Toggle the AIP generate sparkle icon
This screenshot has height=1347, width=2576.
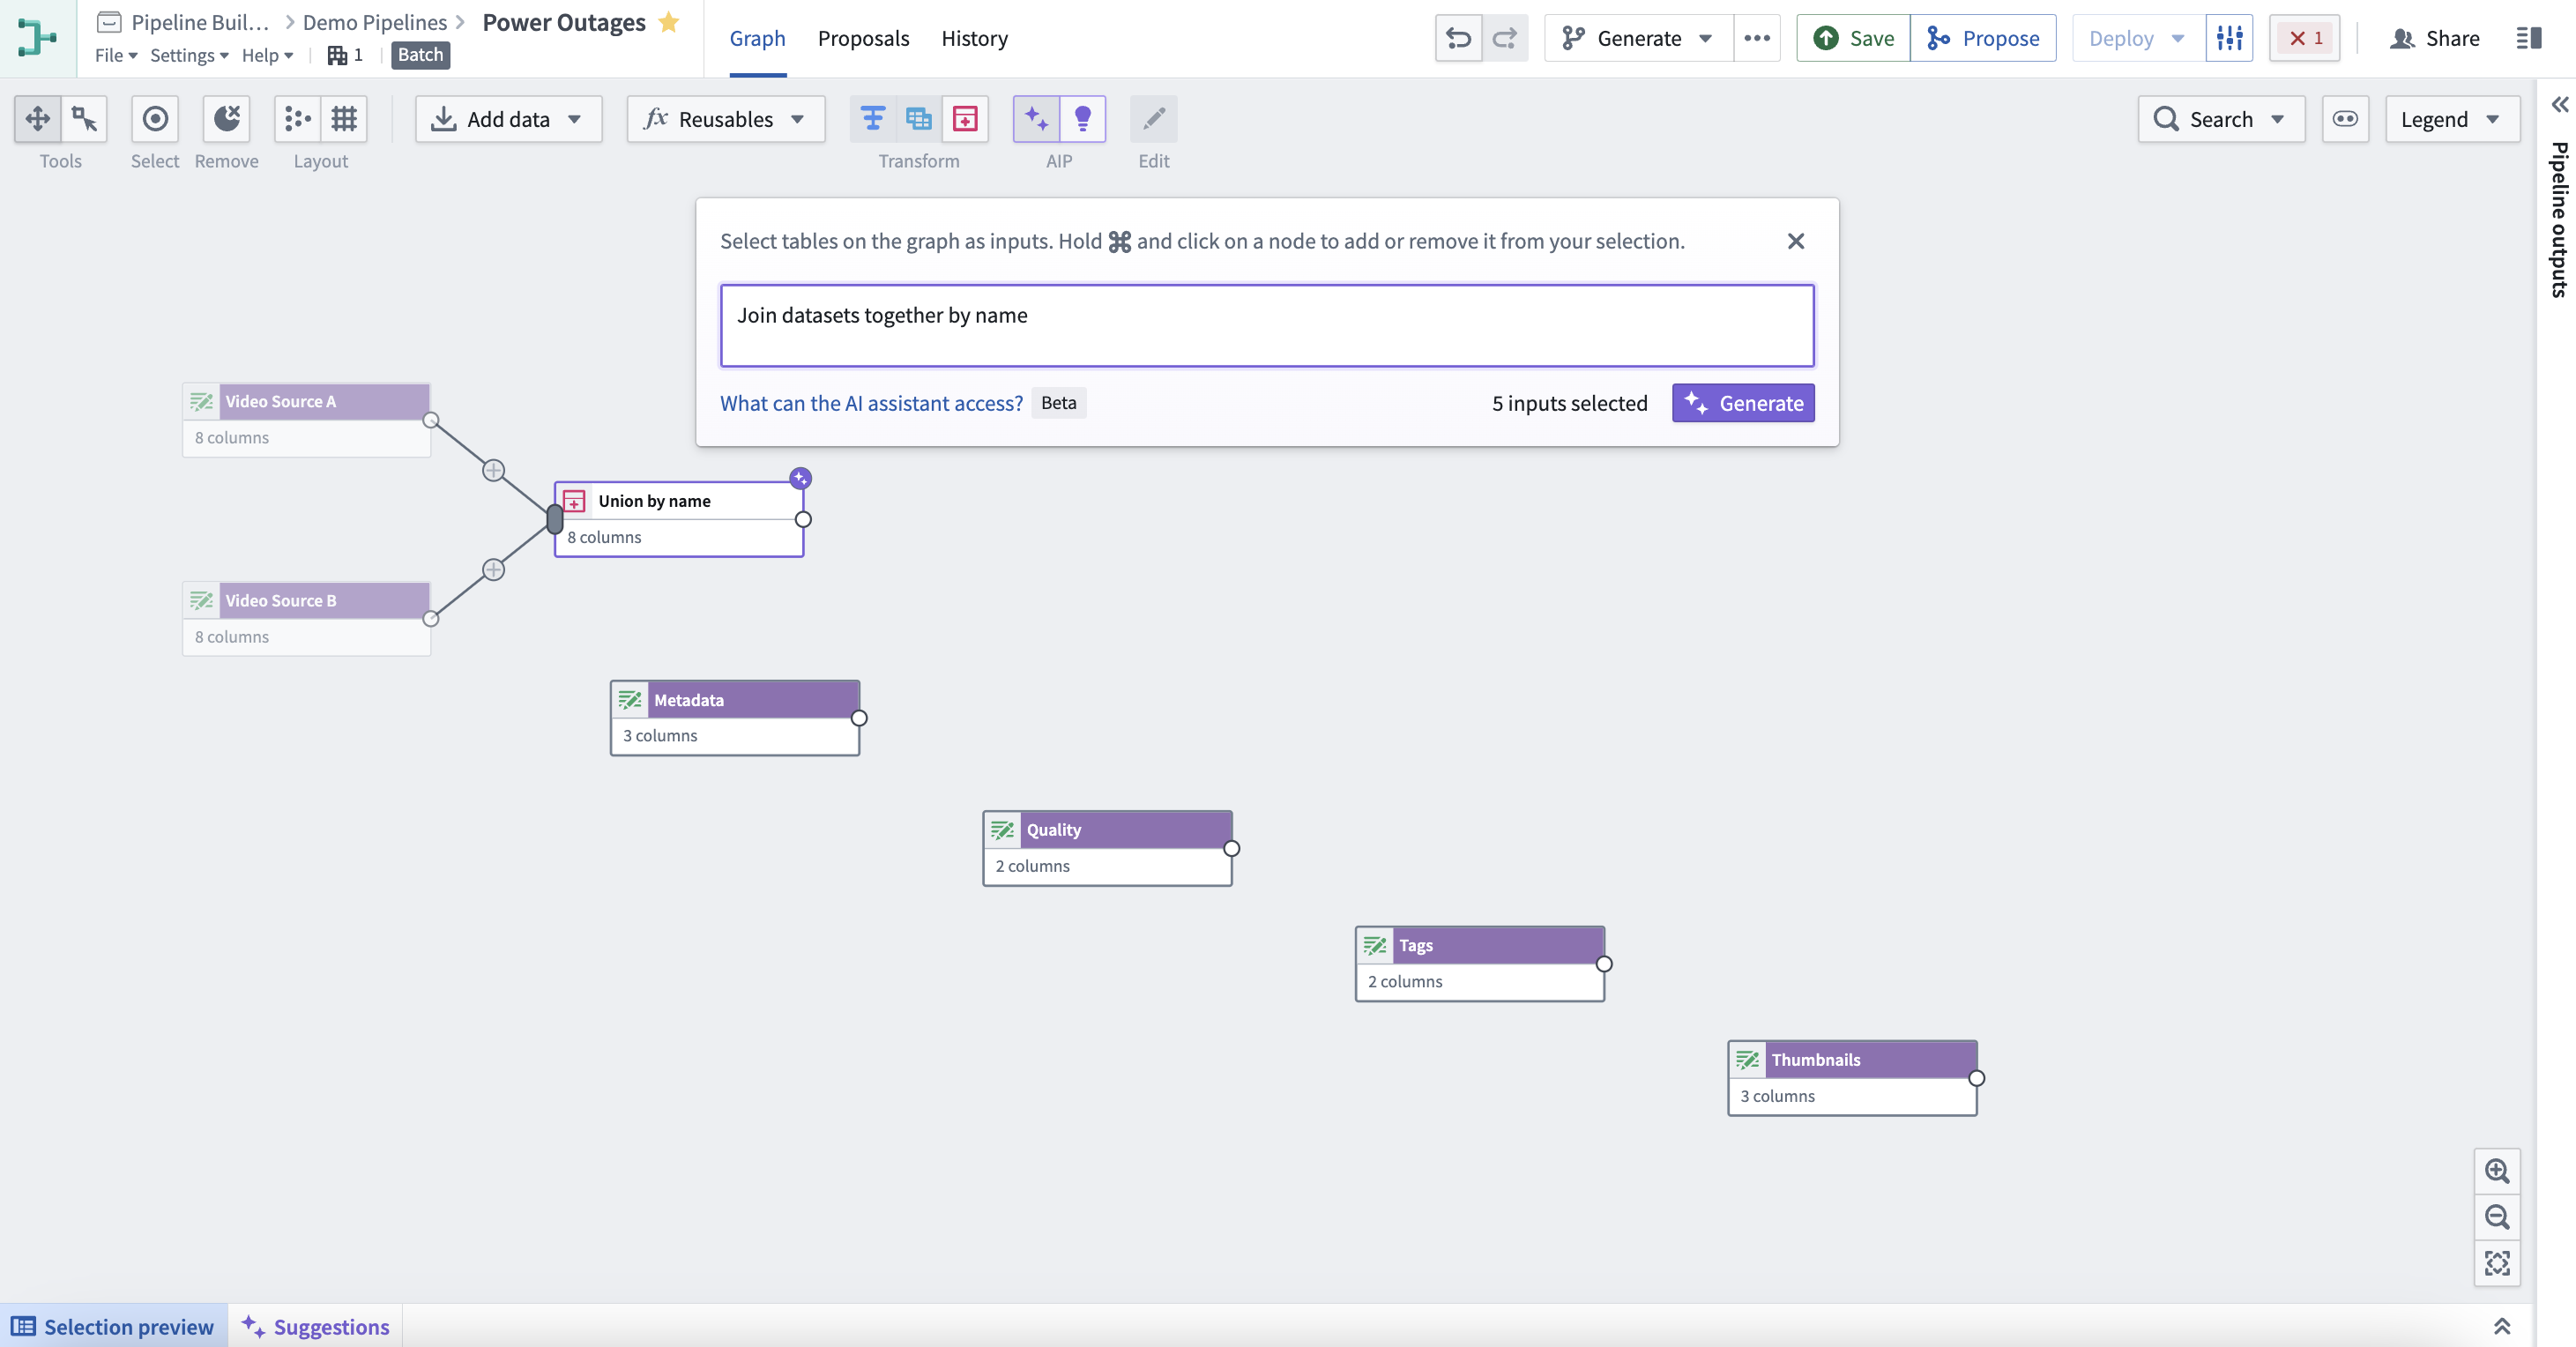1036,119
